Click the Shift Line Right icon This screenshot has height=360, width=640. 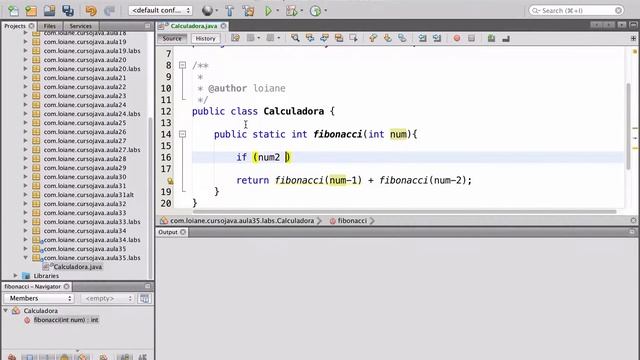click(x=437, y=38)
